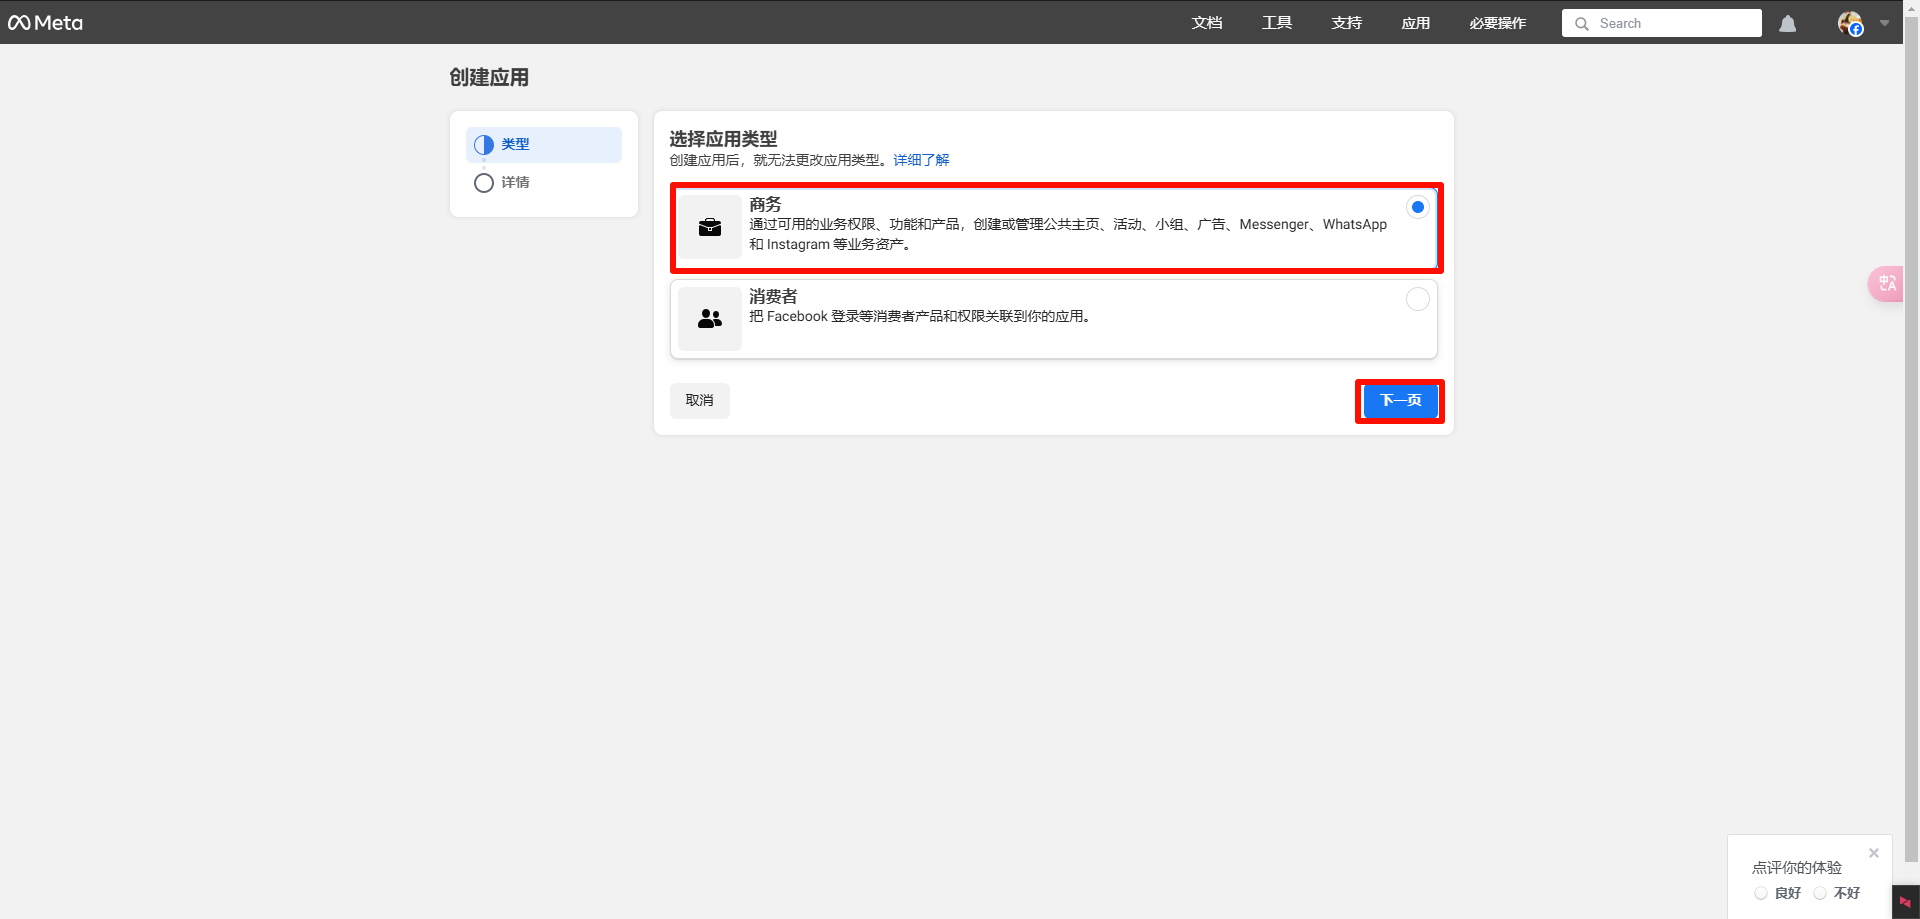Click the red flag icon in corner

[x=1905, y=902]
